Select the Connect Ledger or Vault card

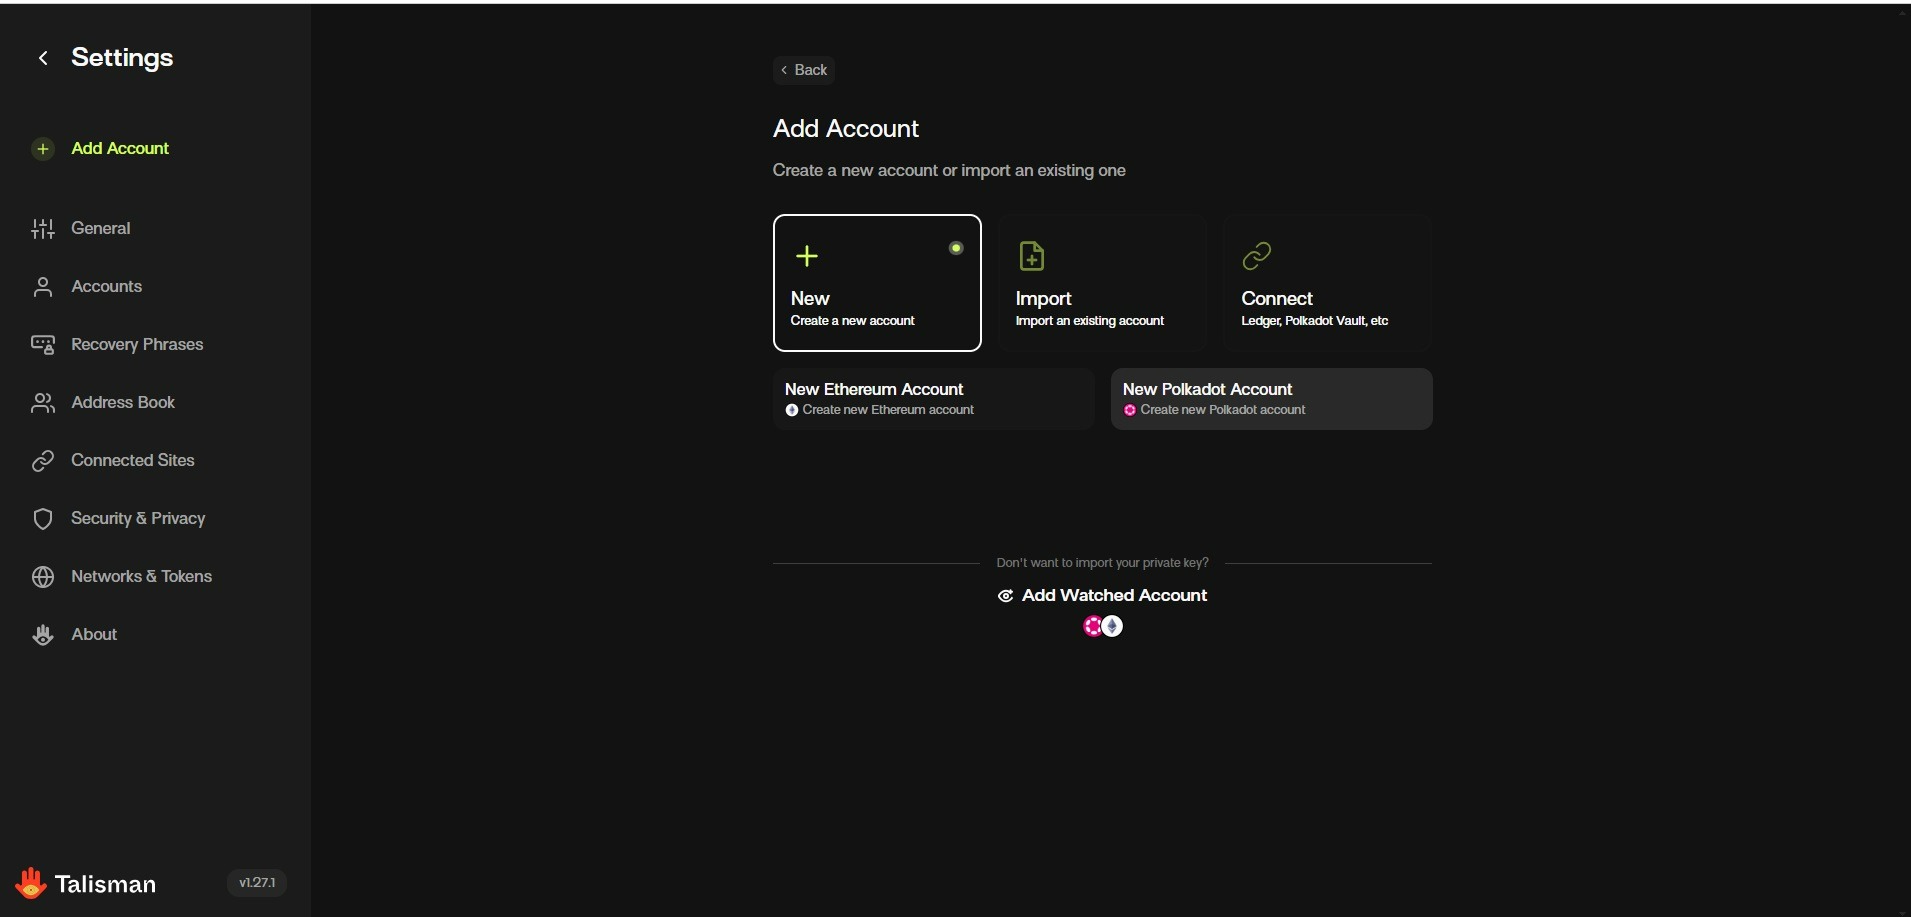1328,283
